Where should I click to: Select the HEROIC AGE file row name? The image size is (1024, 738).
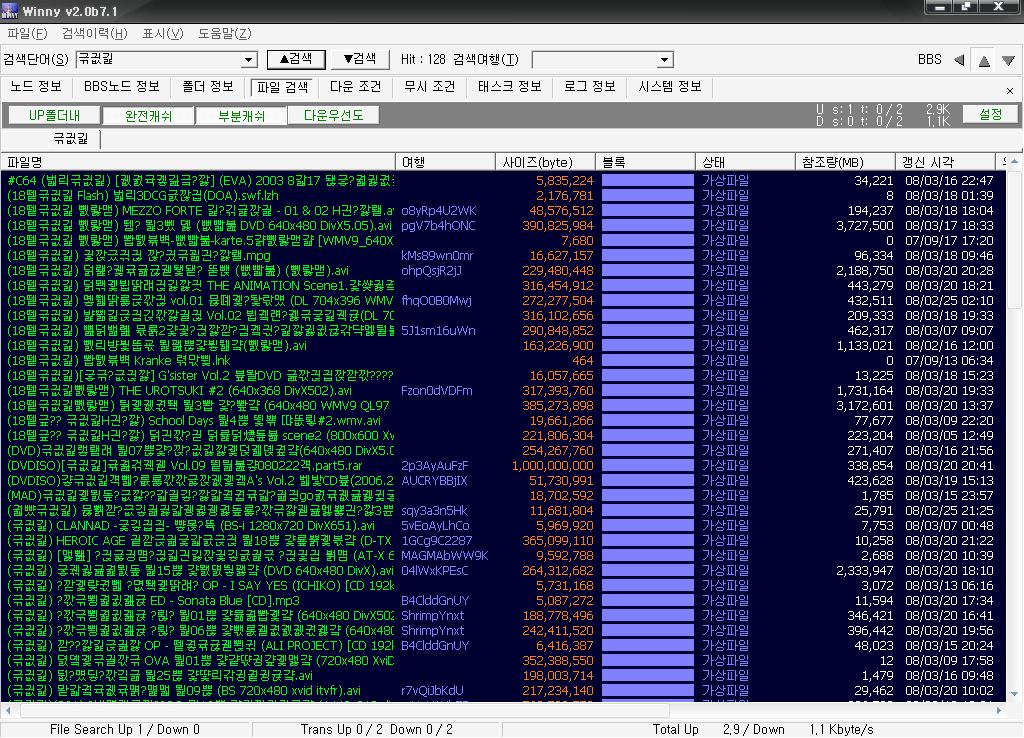pyautogui.click(x=199, y=541)
